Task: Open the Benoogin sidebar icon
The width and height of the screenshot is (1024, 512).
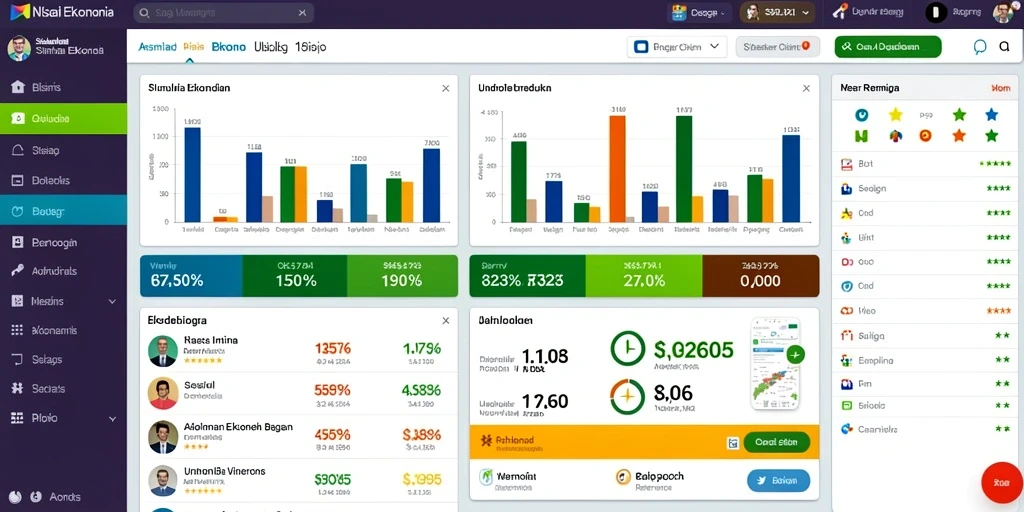Action: pos(18,242)
